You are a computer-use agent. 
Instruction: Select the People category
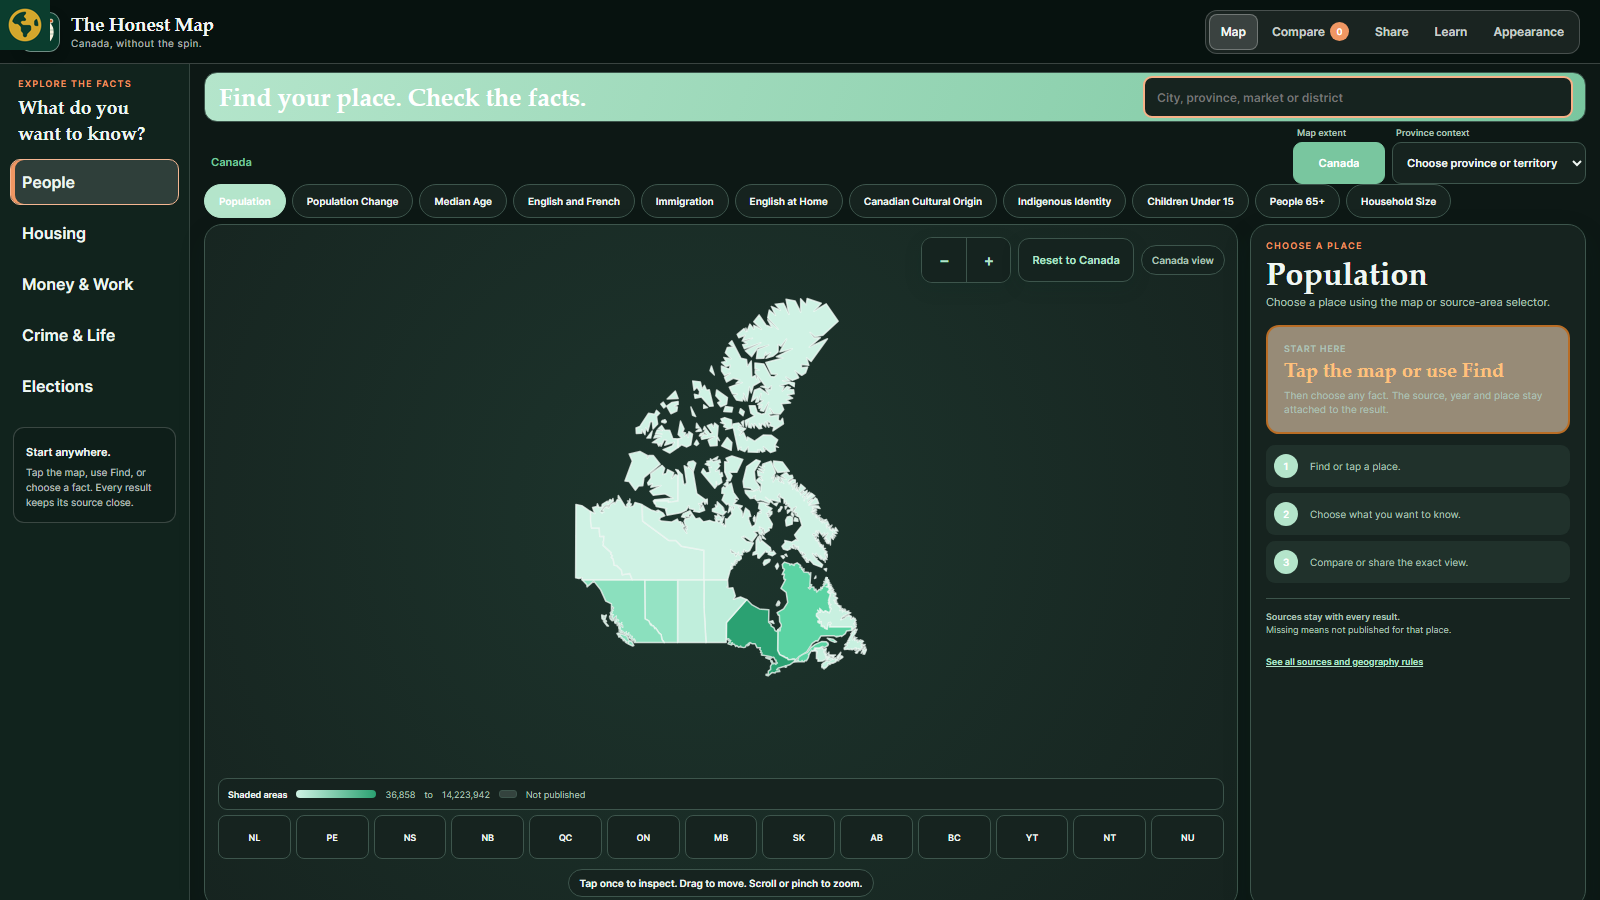coord(94,182)
